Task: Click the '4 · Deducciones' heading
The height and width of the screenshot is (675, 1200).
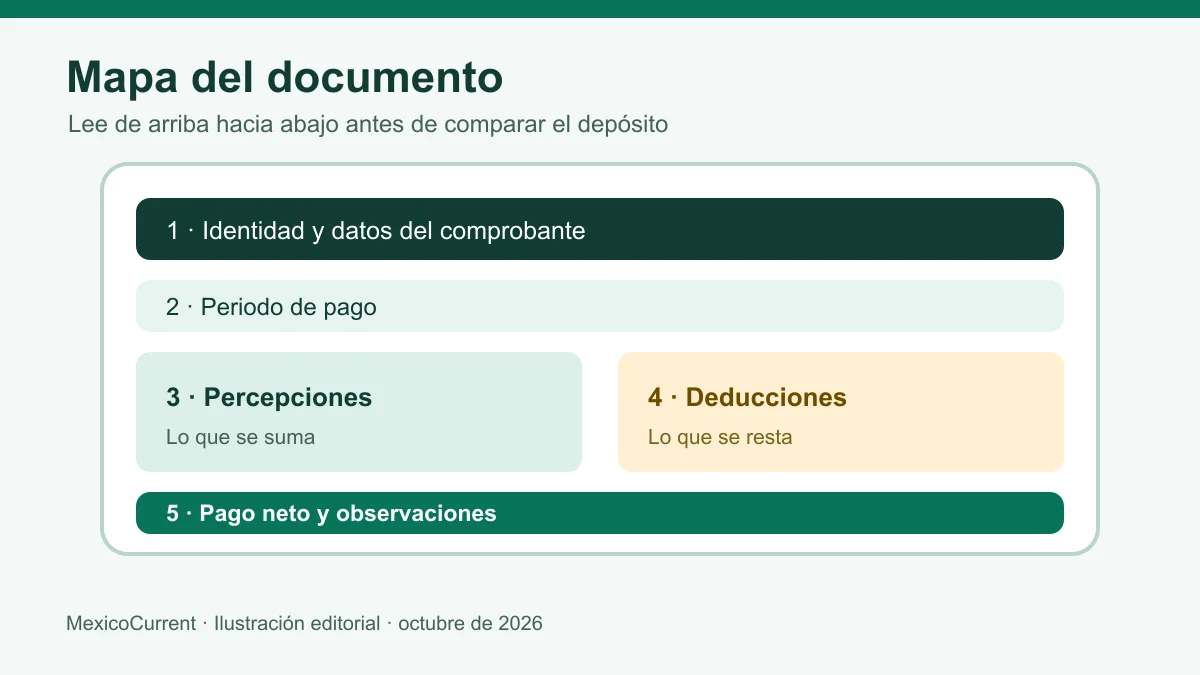Action: click(x=747, y=397)
